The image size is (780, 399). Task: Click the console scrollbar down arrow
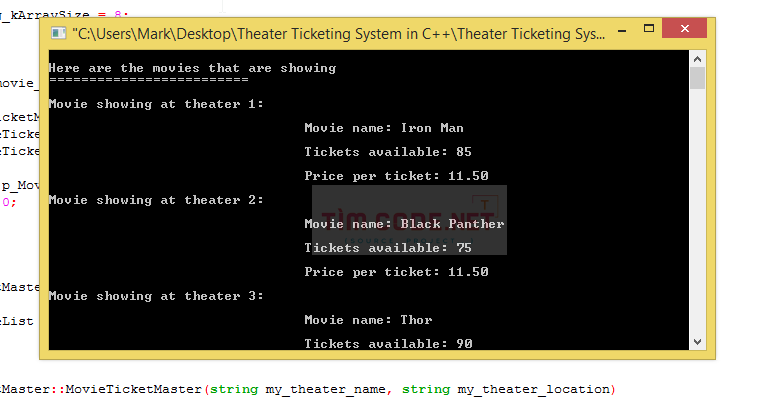(697, 342)
